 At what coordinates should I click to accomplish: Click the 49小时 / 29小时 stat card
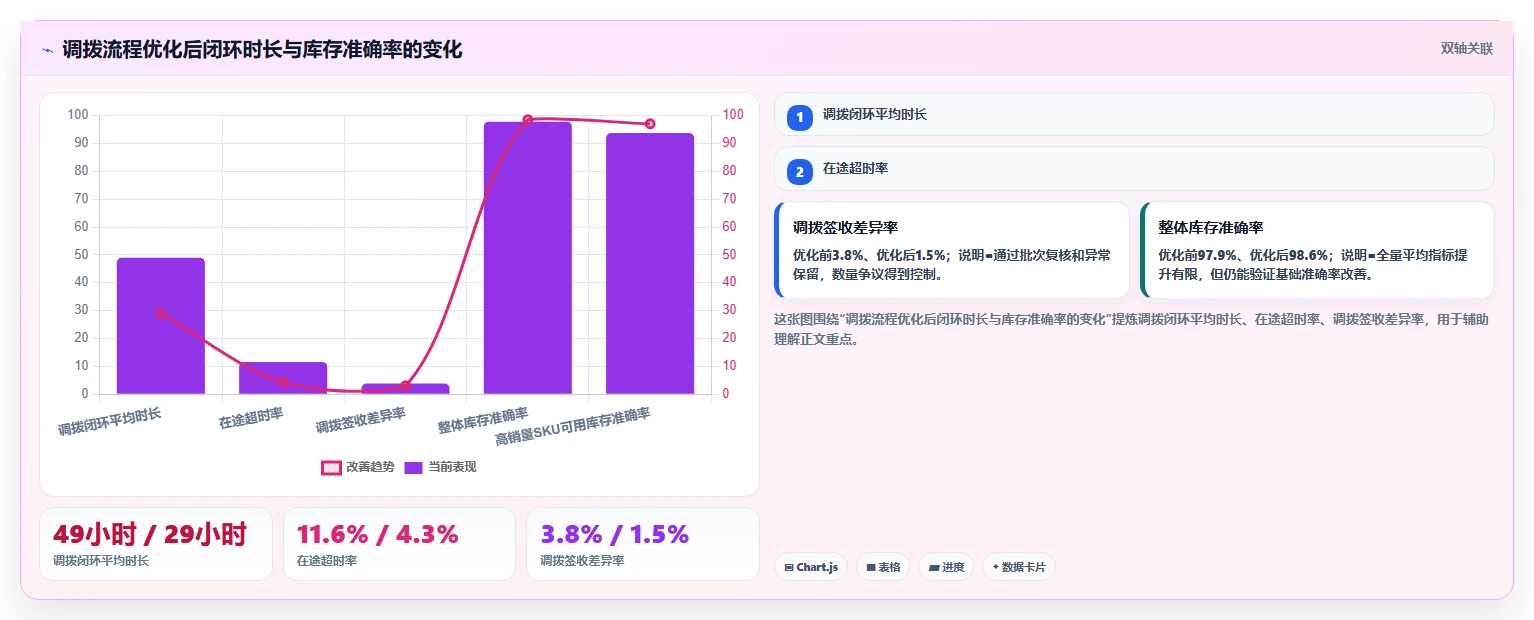pos(156,544)
